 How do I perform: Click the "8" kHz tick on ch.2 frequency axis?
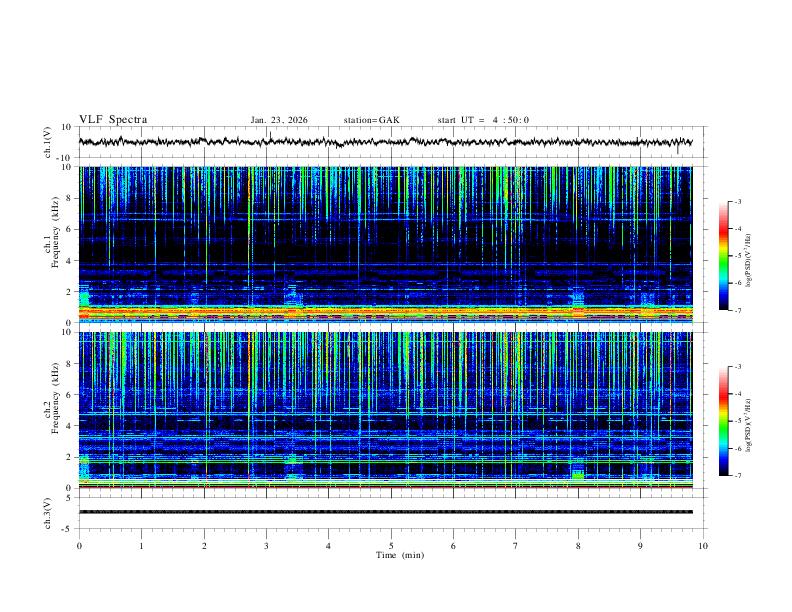click(69, 364)
